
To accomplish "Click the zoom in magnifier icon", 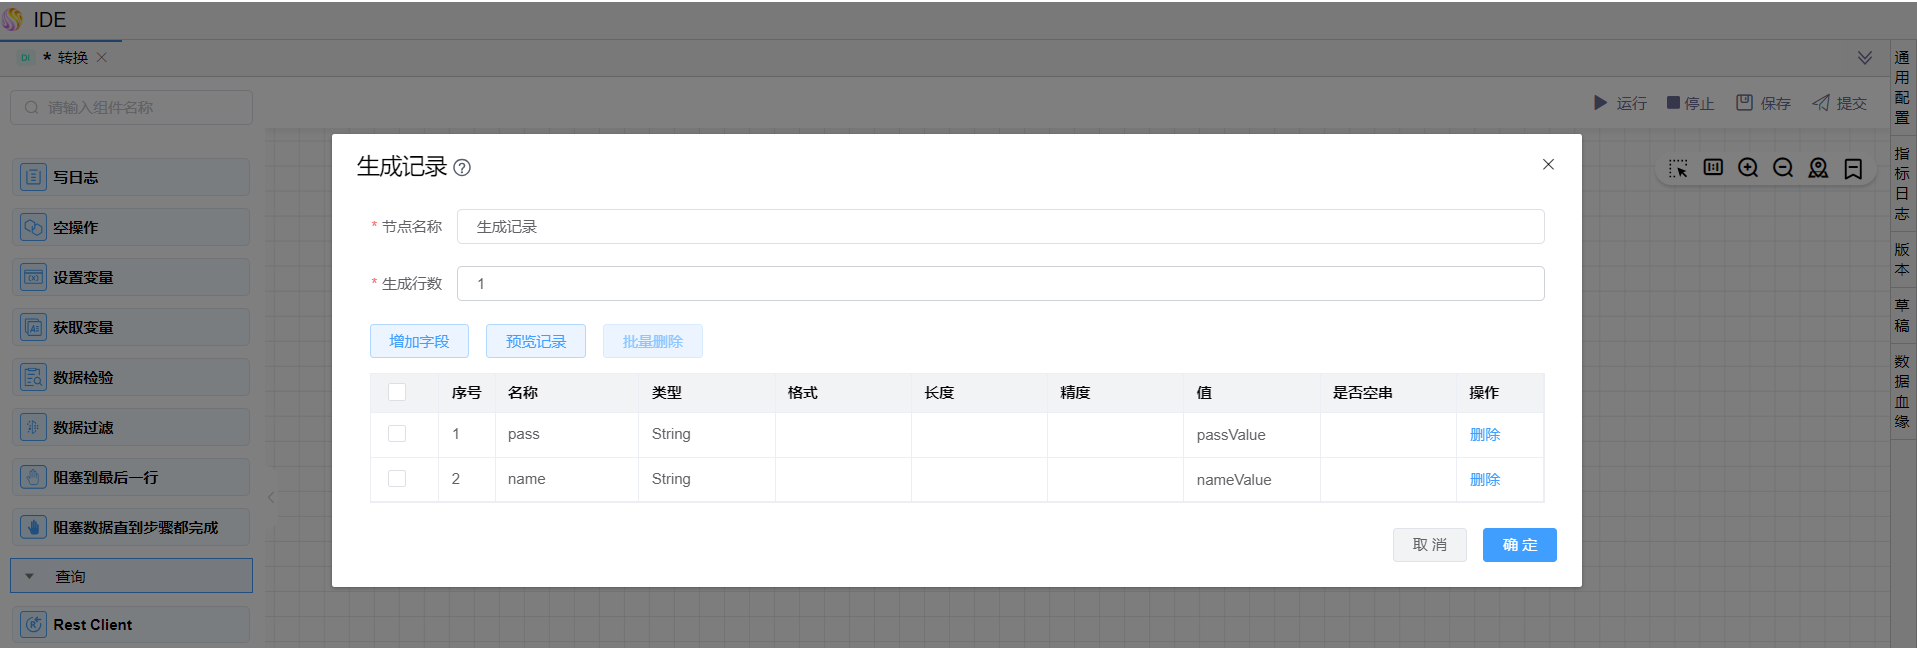I will (1747, 168).
